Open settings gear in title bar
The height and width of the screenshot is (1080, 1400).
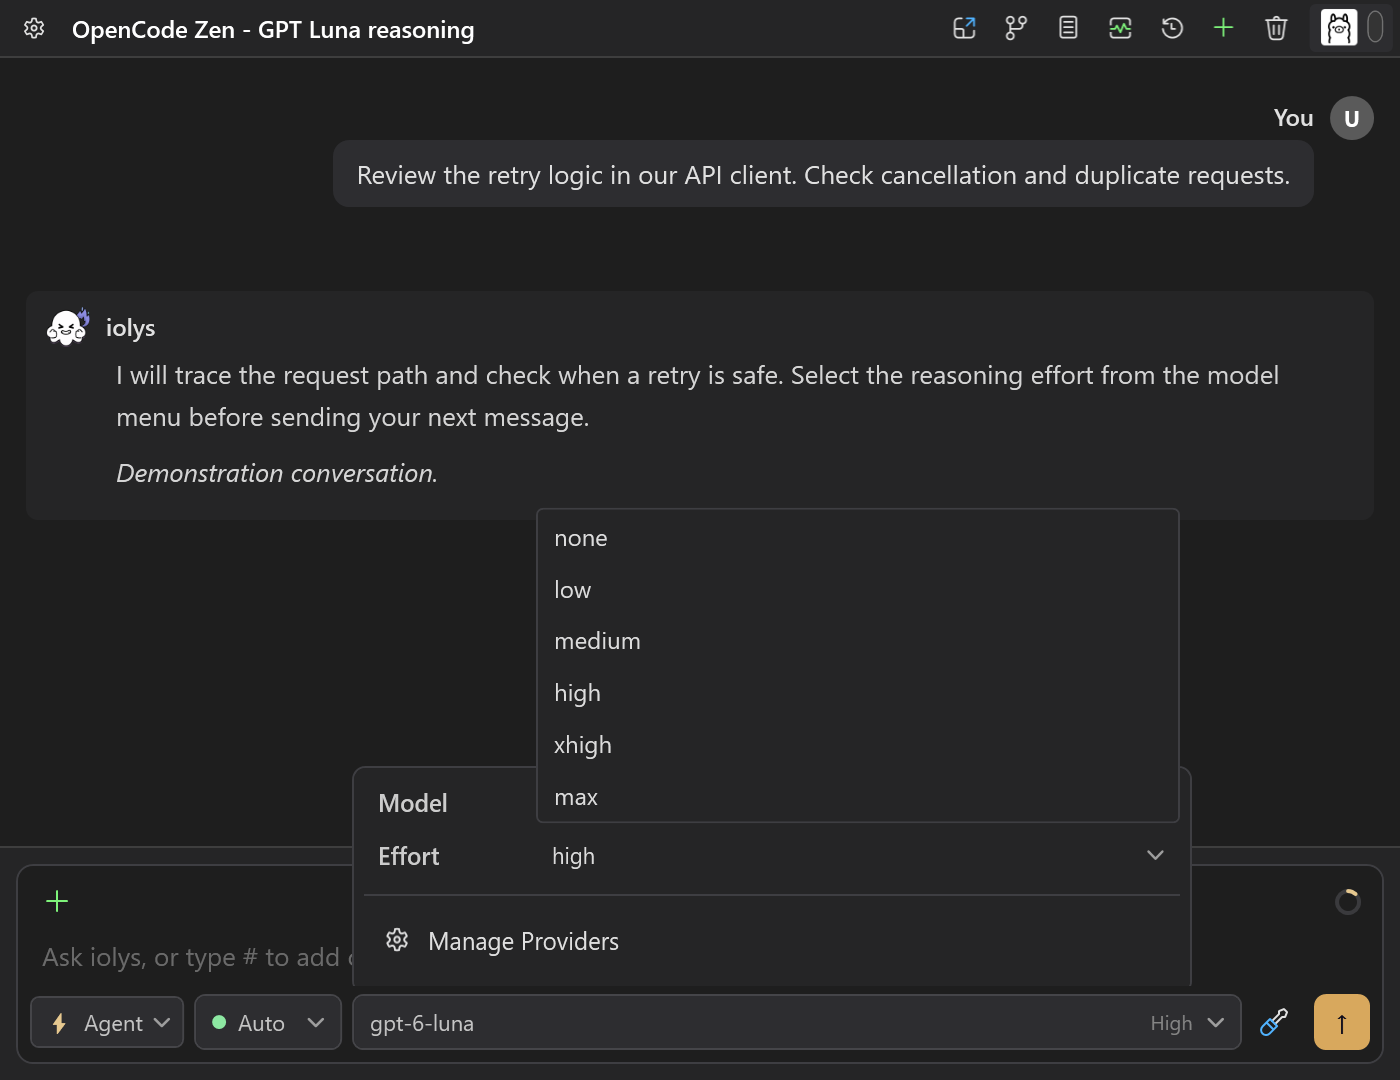tap(34, 29)
